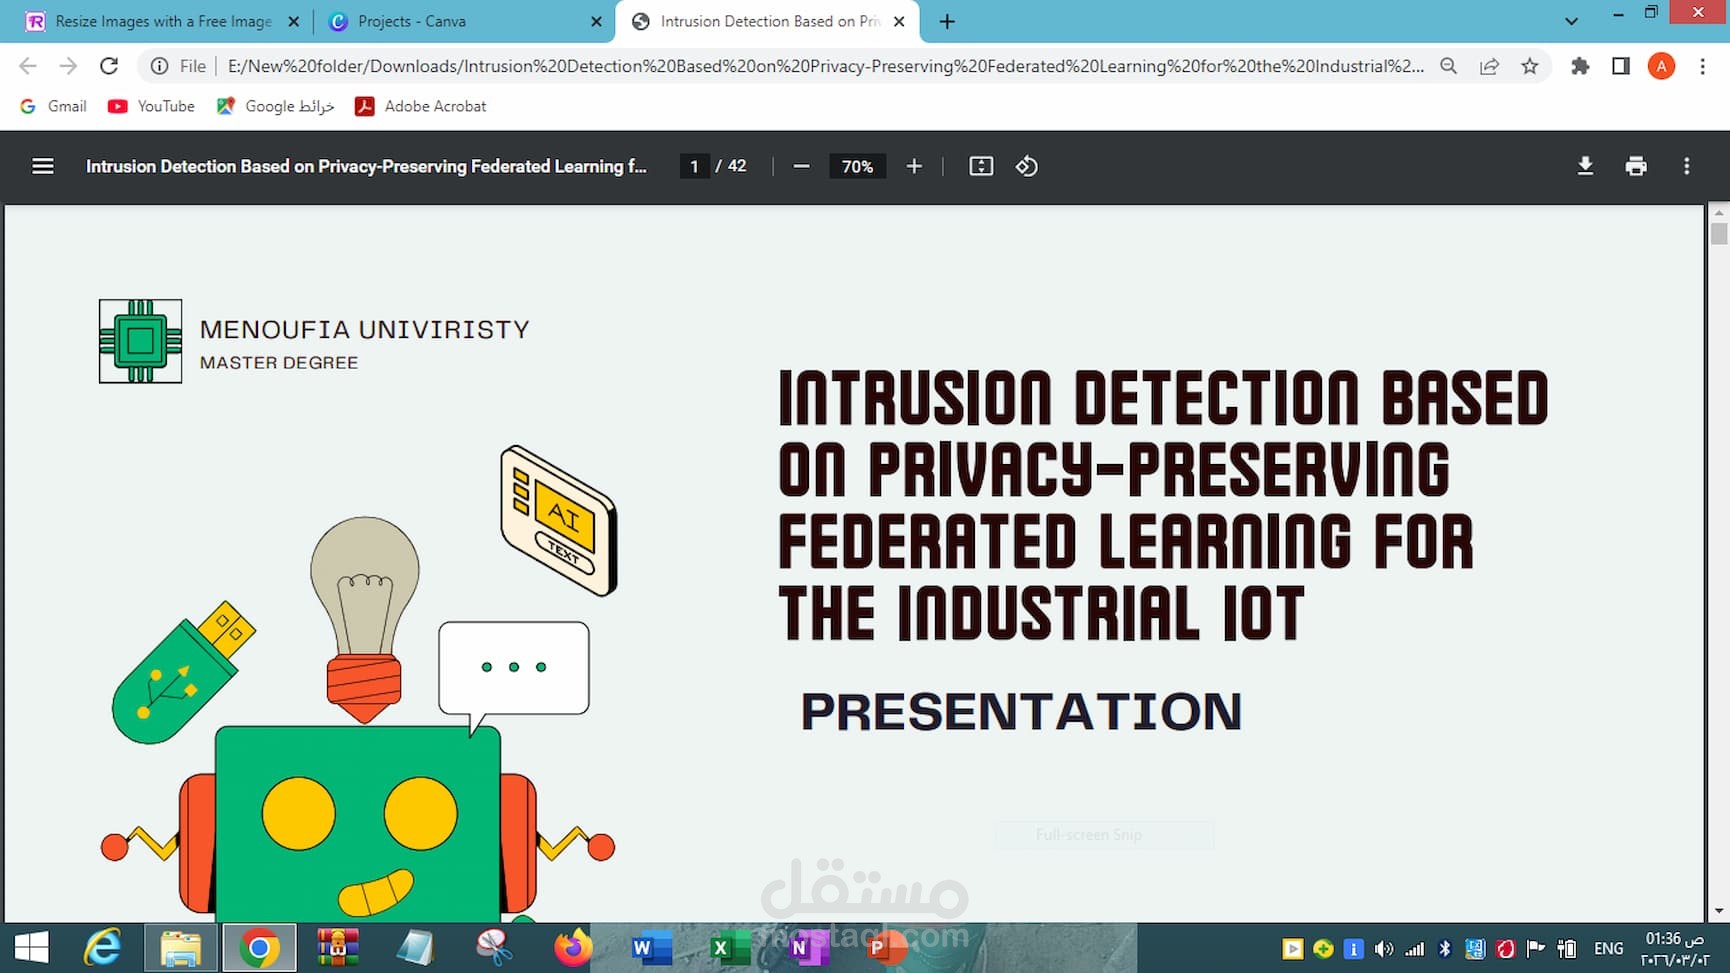Toggle the Chrome side panel
Viewport: 1730px width, 973px height.
[x=1621, y=66]
